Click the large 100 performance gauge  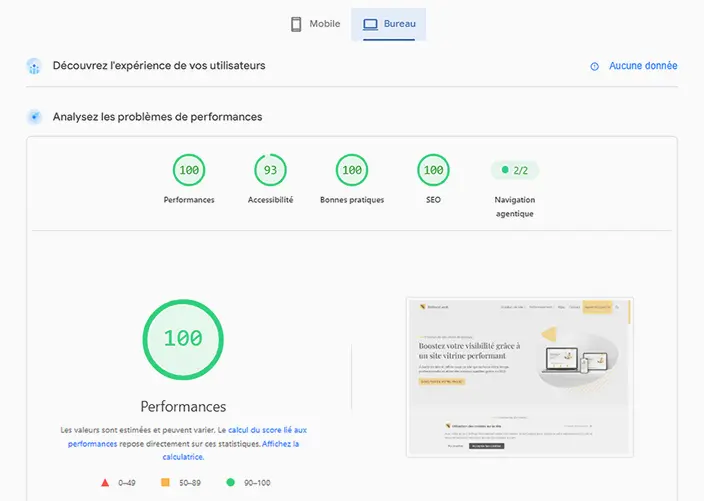pos(183,339)
